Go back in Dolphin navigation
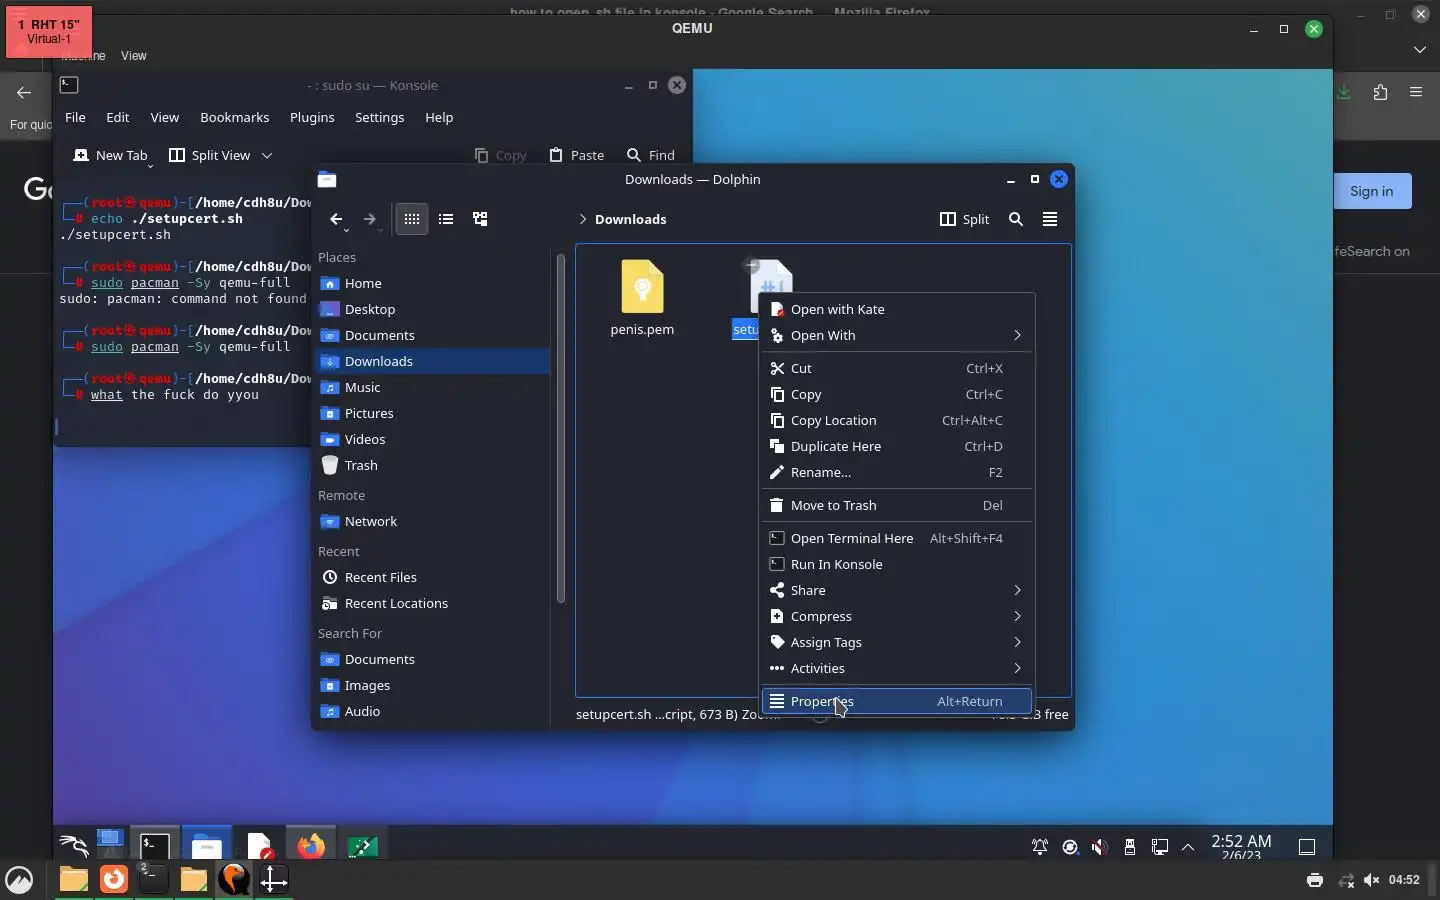 [336, 219]
